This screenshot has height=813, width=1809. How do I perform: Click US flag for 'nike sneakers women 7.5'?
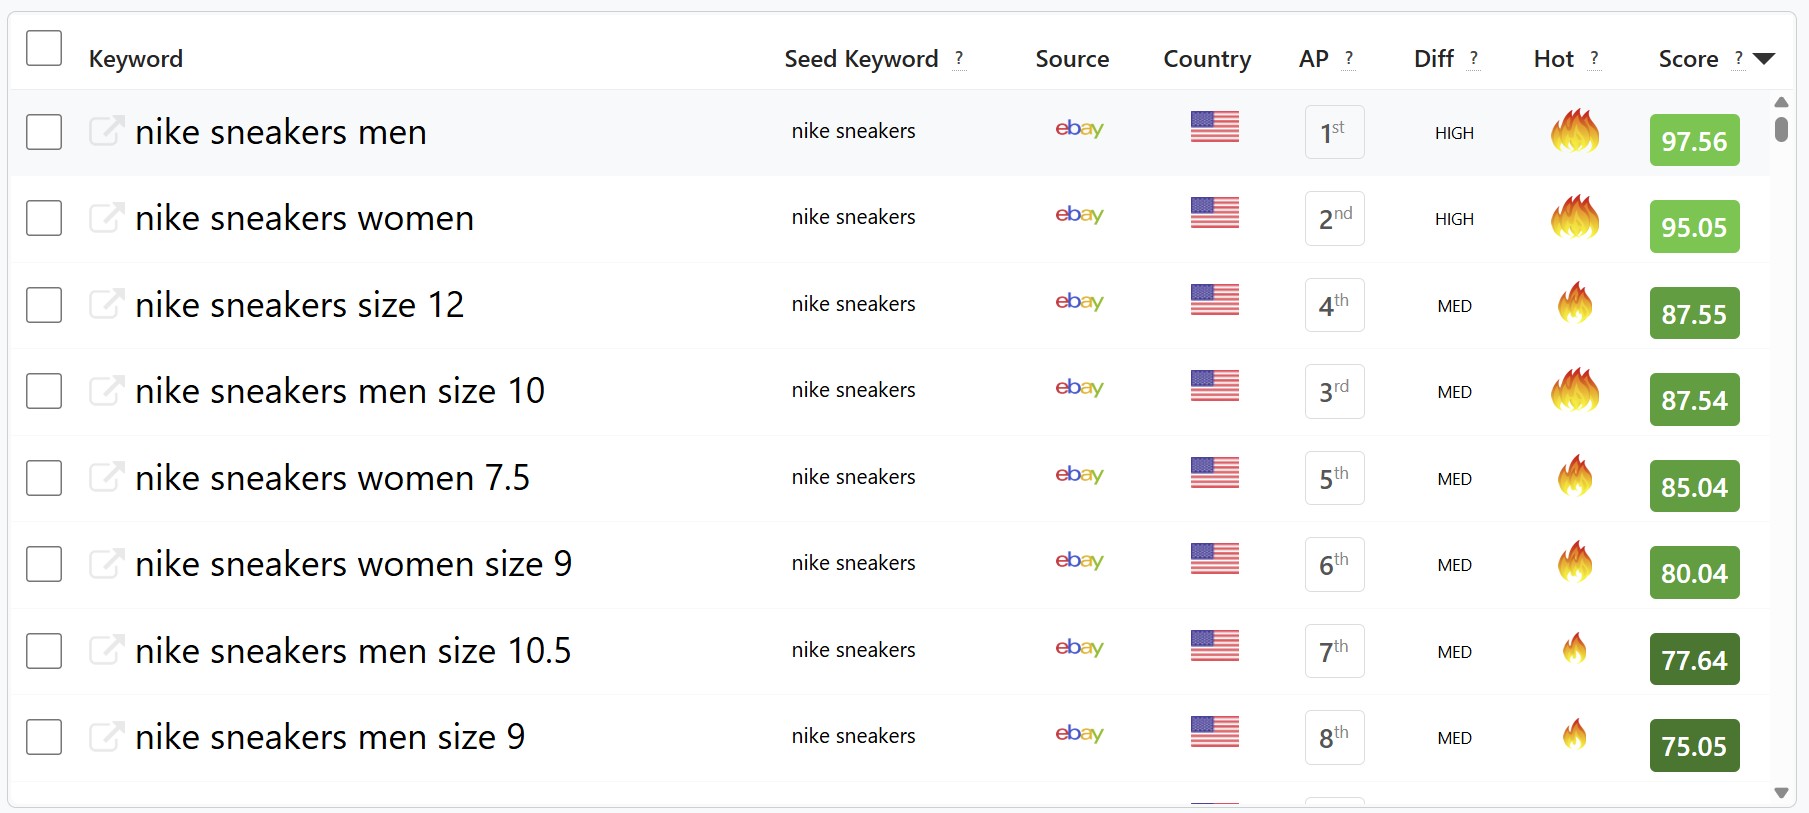pos(1214,473)
